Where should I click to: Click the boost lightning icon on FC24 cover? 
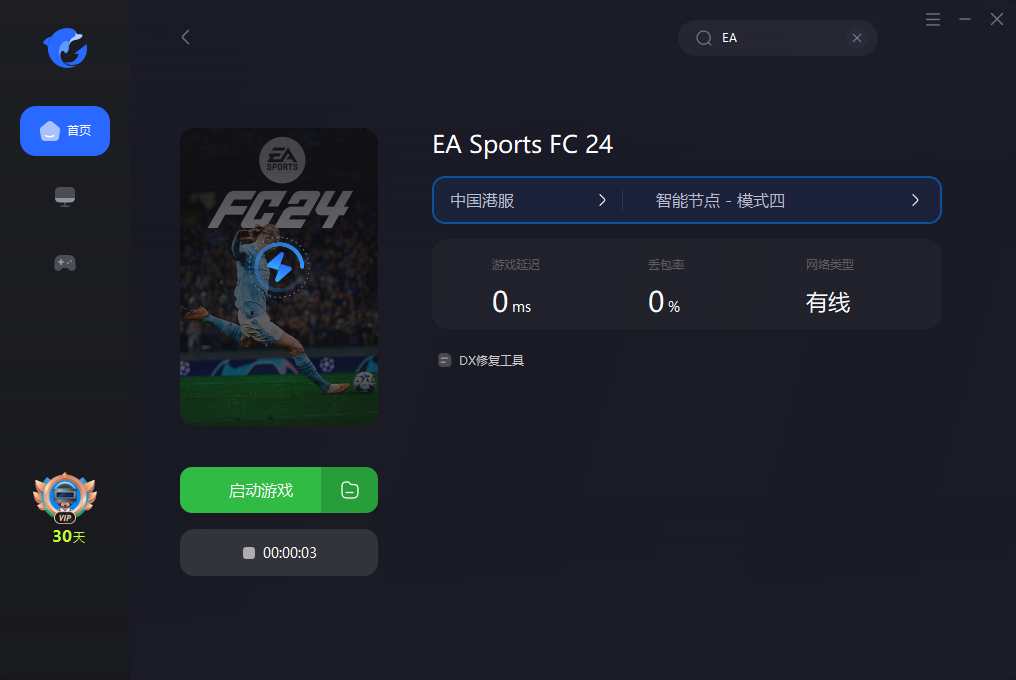click(x=279, y=267)
